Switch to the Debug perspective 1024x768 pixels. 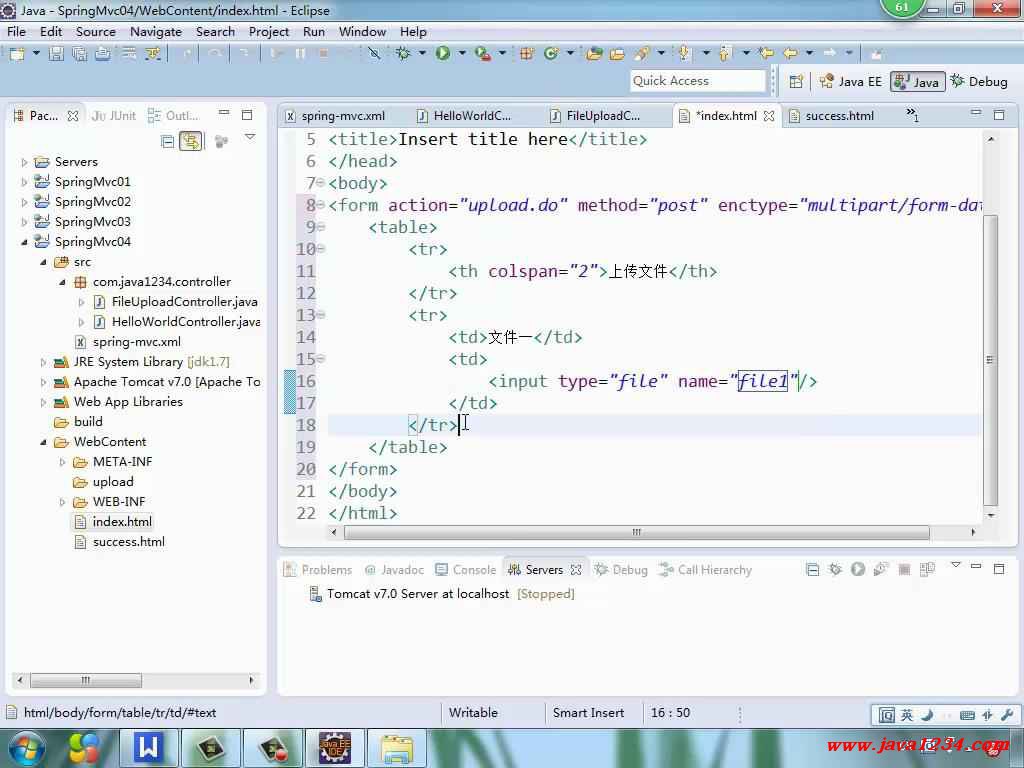pyautogui.click(x=979, y=82)
